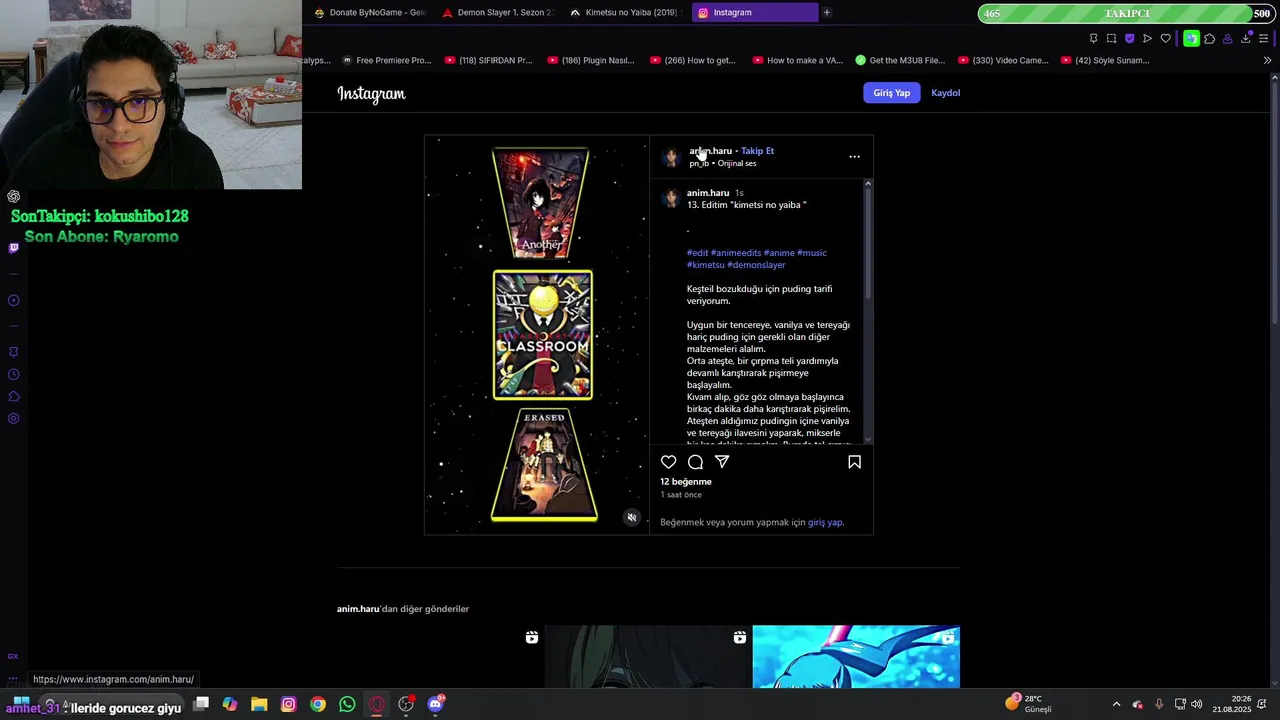Open the #kimetsu hashtag
This screenshot has width=1280, height=720.
tap(705, 265)
